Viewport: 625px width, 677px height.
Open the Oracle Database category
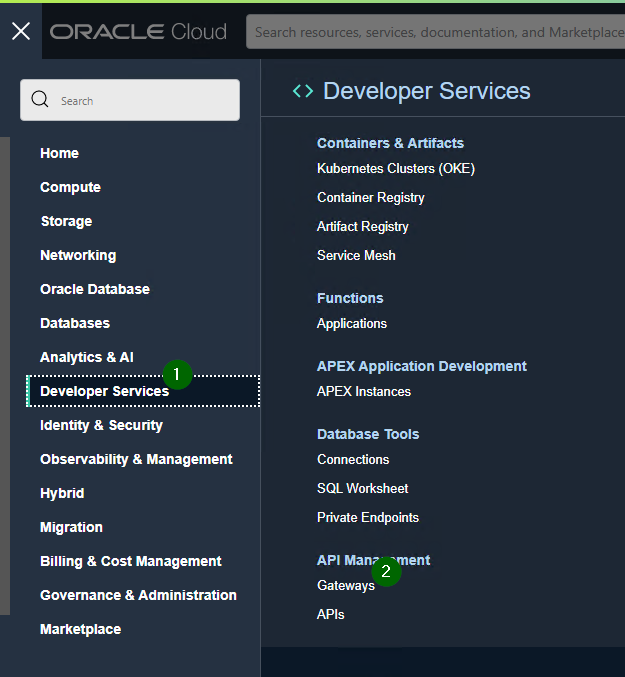95,289
